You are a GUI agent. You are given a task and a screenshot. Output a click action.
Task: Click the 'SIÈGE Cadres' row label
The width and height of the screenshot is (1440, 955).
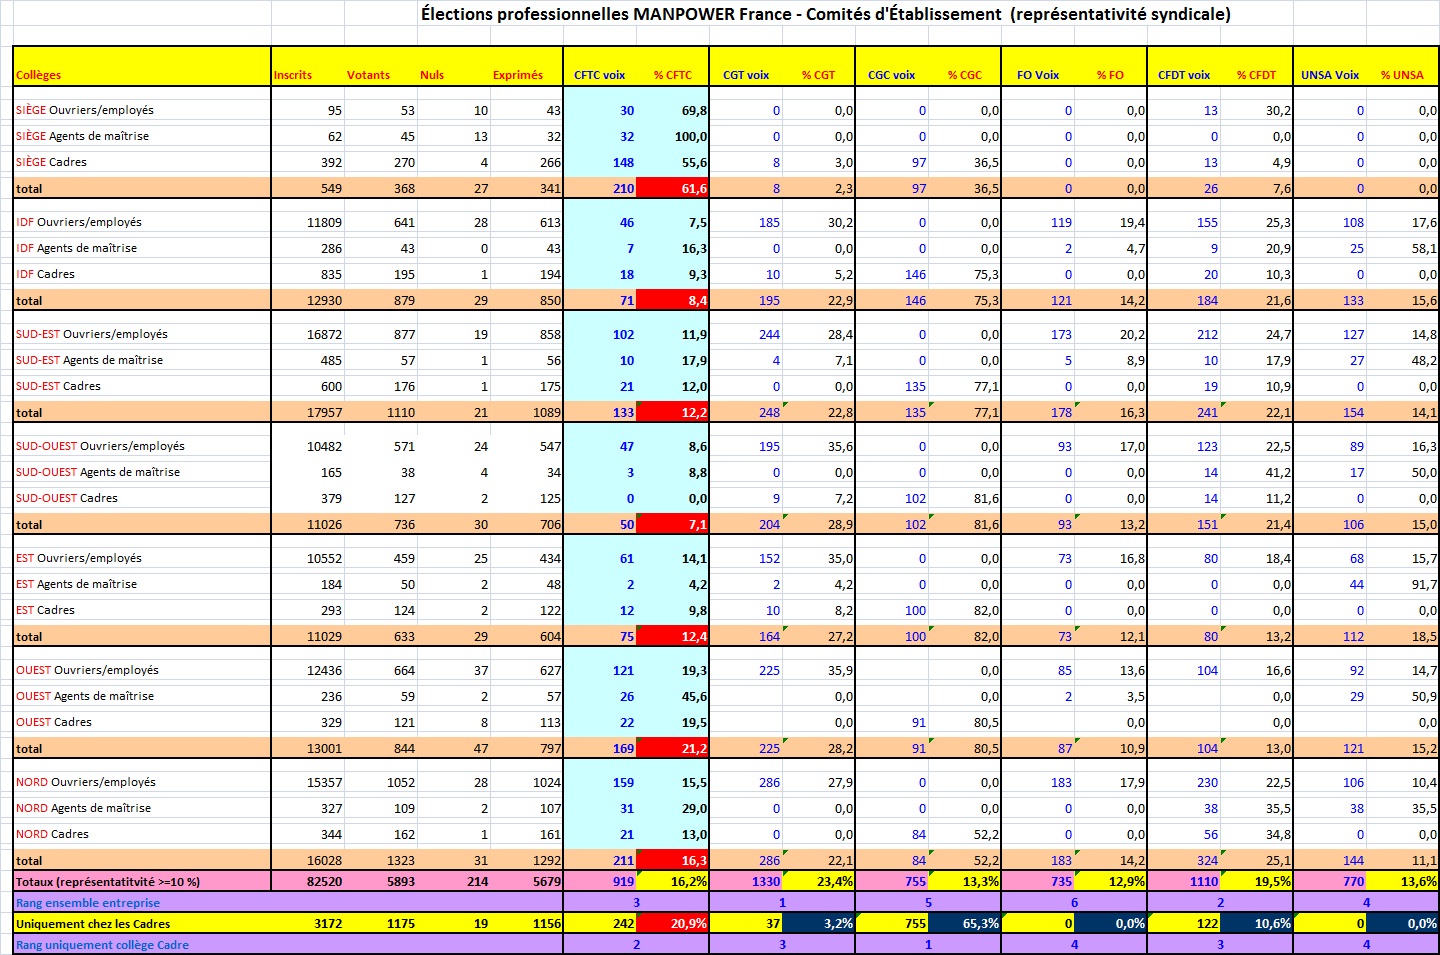pos(51,162)
